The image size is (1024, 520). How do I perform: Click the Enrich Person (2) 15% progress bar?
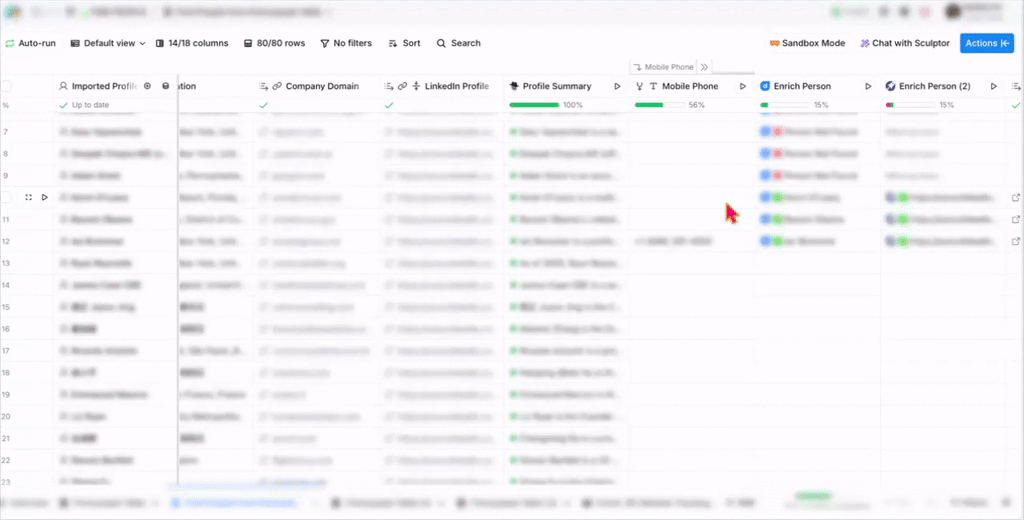point(910,105)
